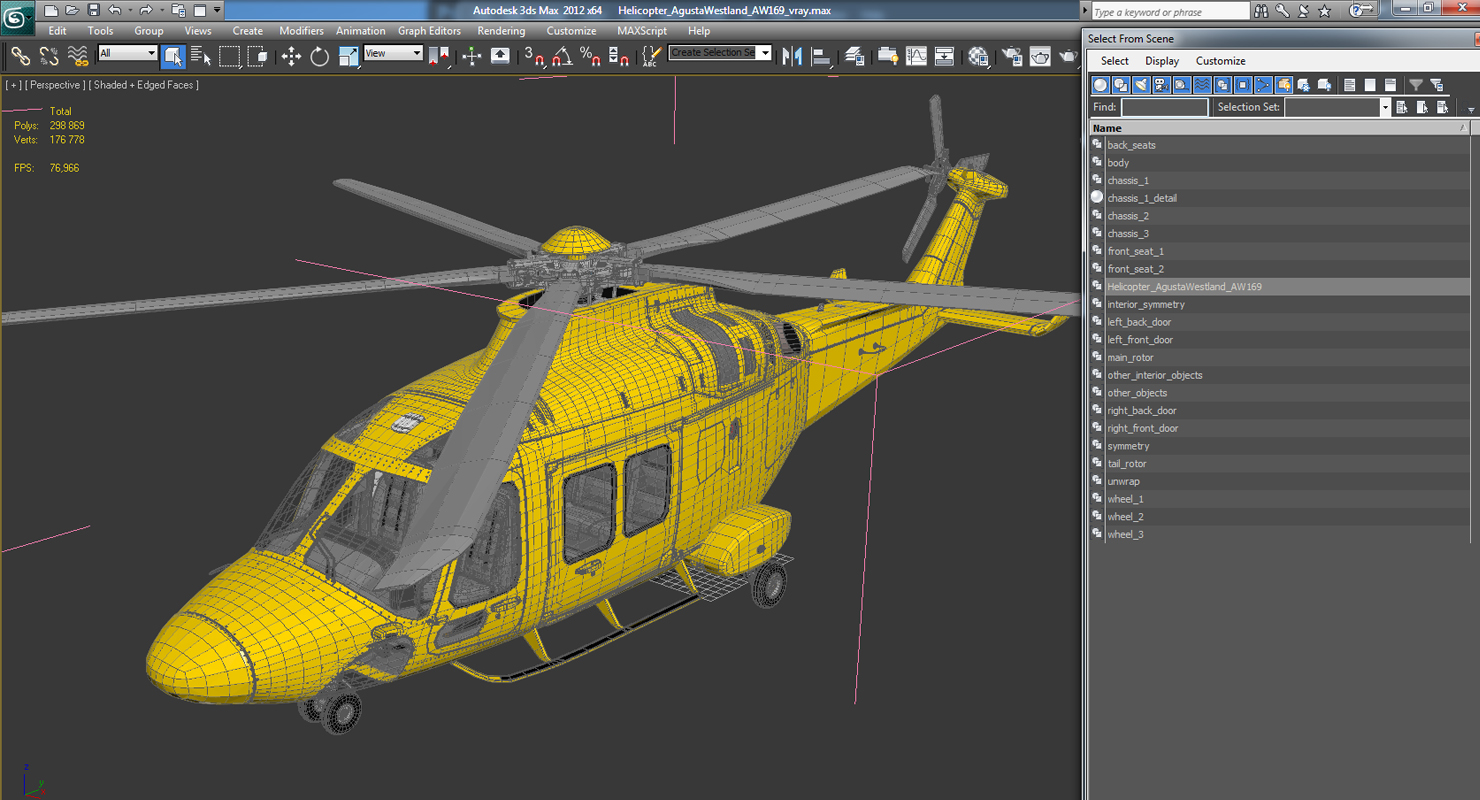Click Redo in quick access toolbar

pos(146,10)
